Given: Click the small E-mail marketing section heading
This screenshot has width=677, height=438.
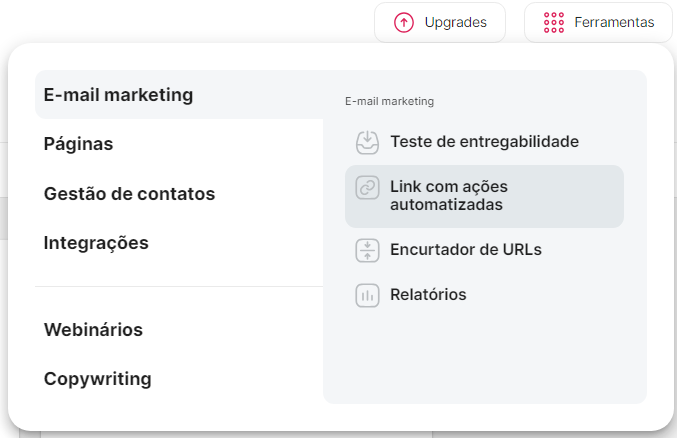Looking at the screenshot, I should [389, 101].
